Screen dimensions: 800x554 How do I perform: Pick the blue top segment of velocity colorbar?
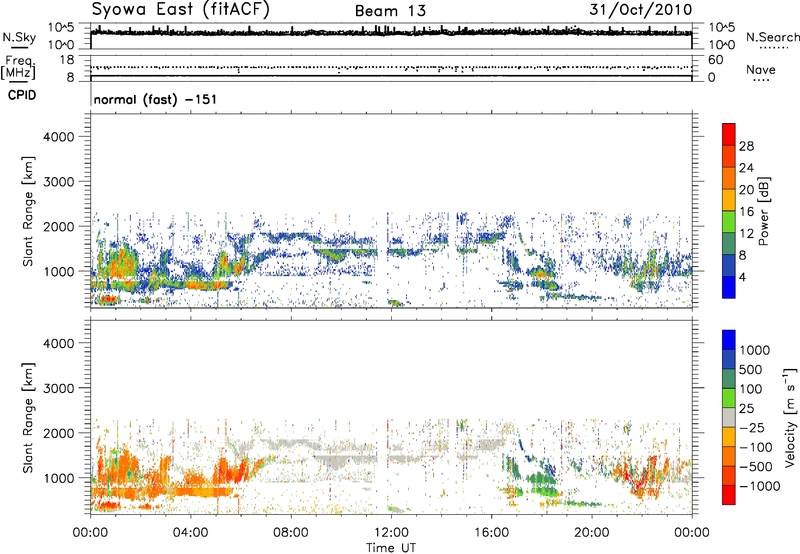(729, 340)
